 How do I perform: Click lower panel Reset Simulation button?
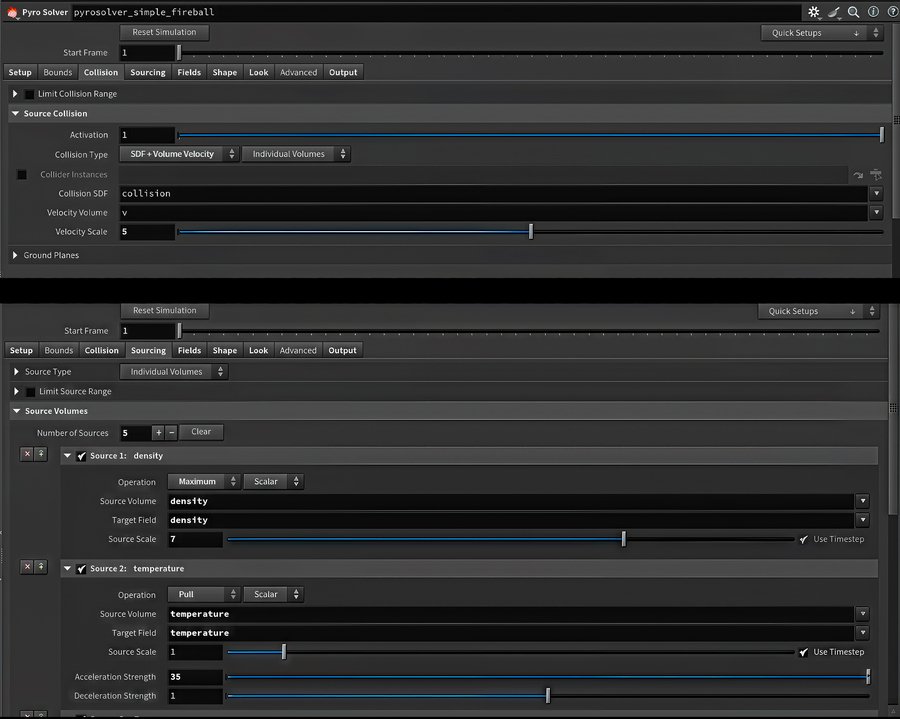[x=165, y=310]
